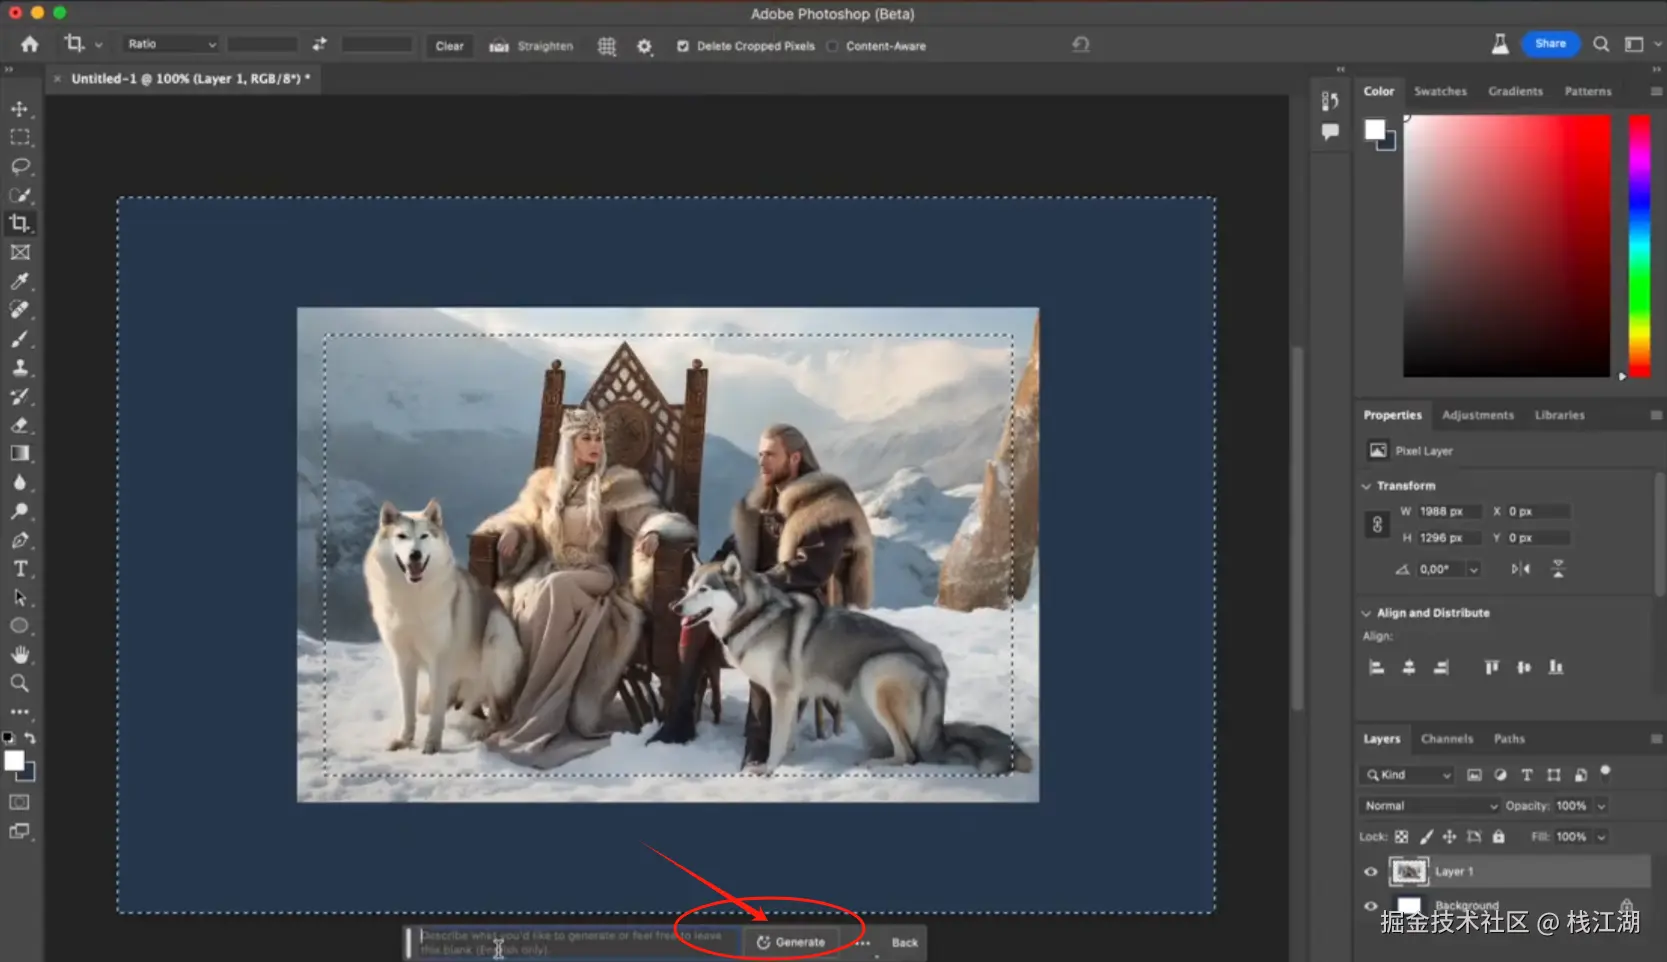The height and width of the screenshot is (962, 1667).
Task: Switch to the Libraries tab
Action: coord(1559,415)
